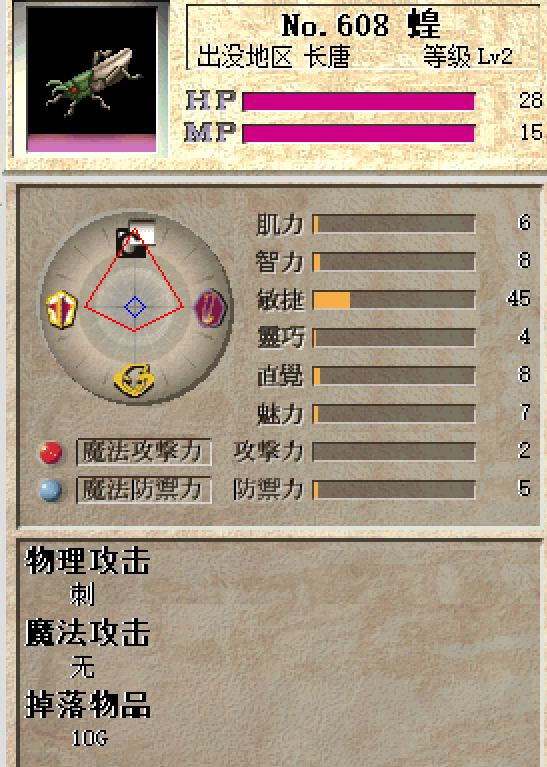547x767 pixels.
Task: Select the 物理攻击 heading
Action: (x=88, y=561)
